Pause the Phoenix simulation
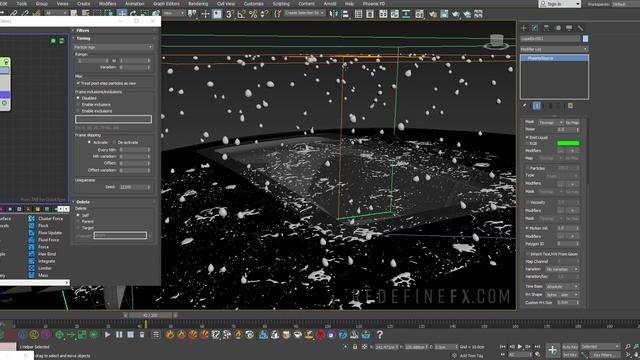 pos(119,335)
